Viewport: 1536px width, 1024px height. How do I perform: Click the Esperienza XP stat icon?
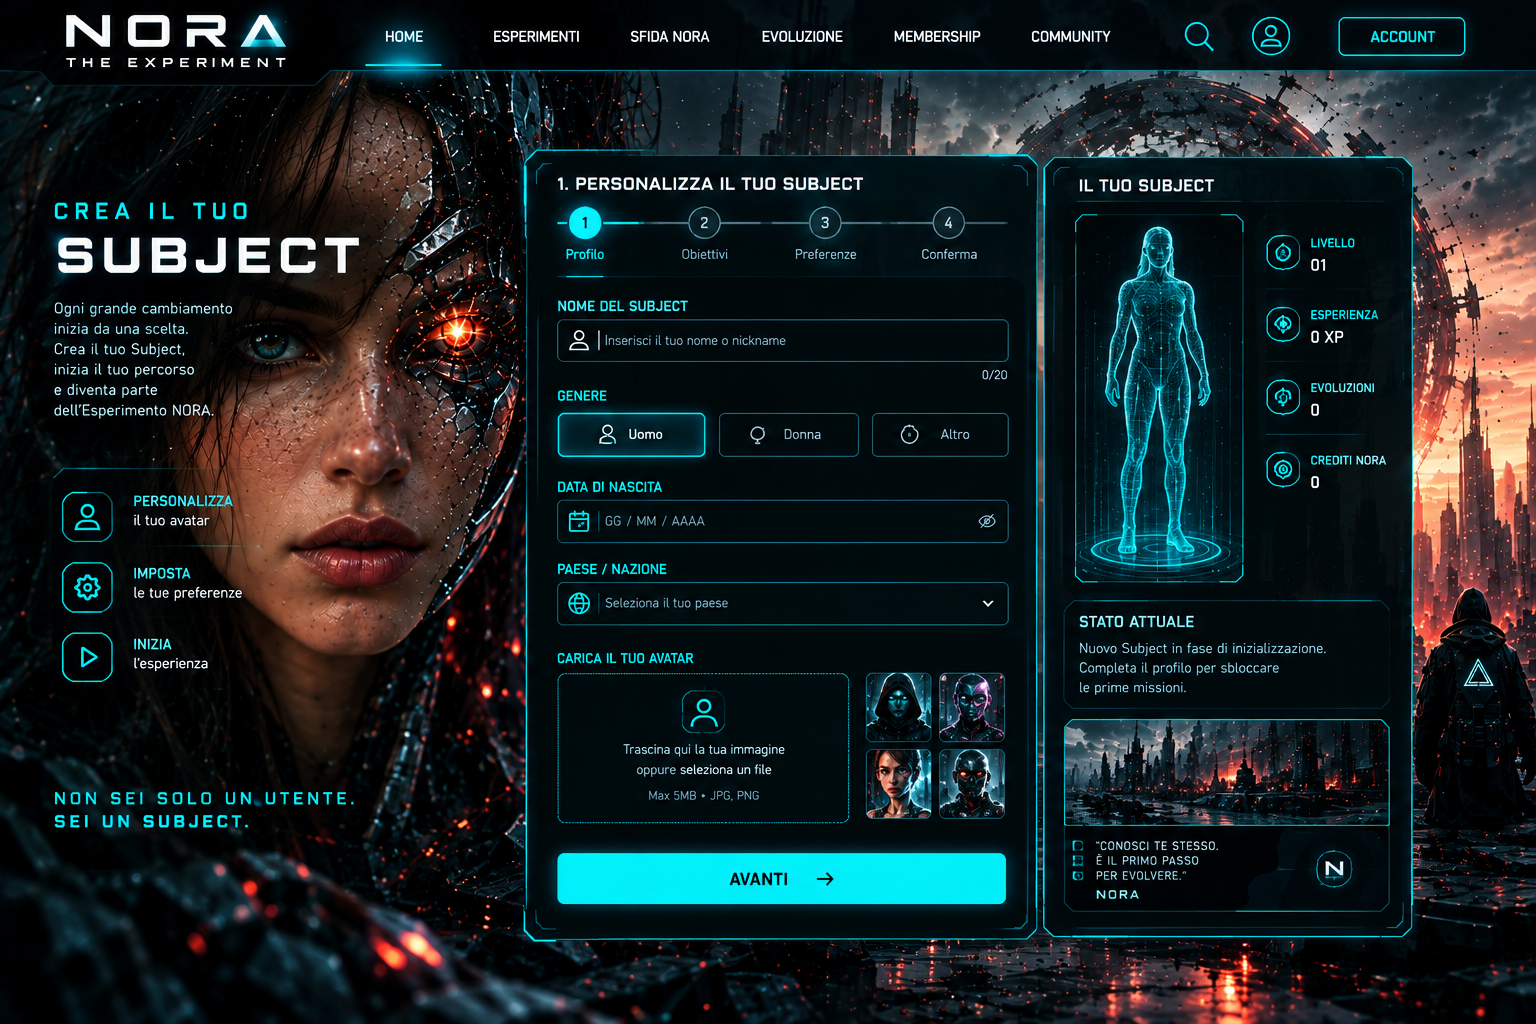1283,324
